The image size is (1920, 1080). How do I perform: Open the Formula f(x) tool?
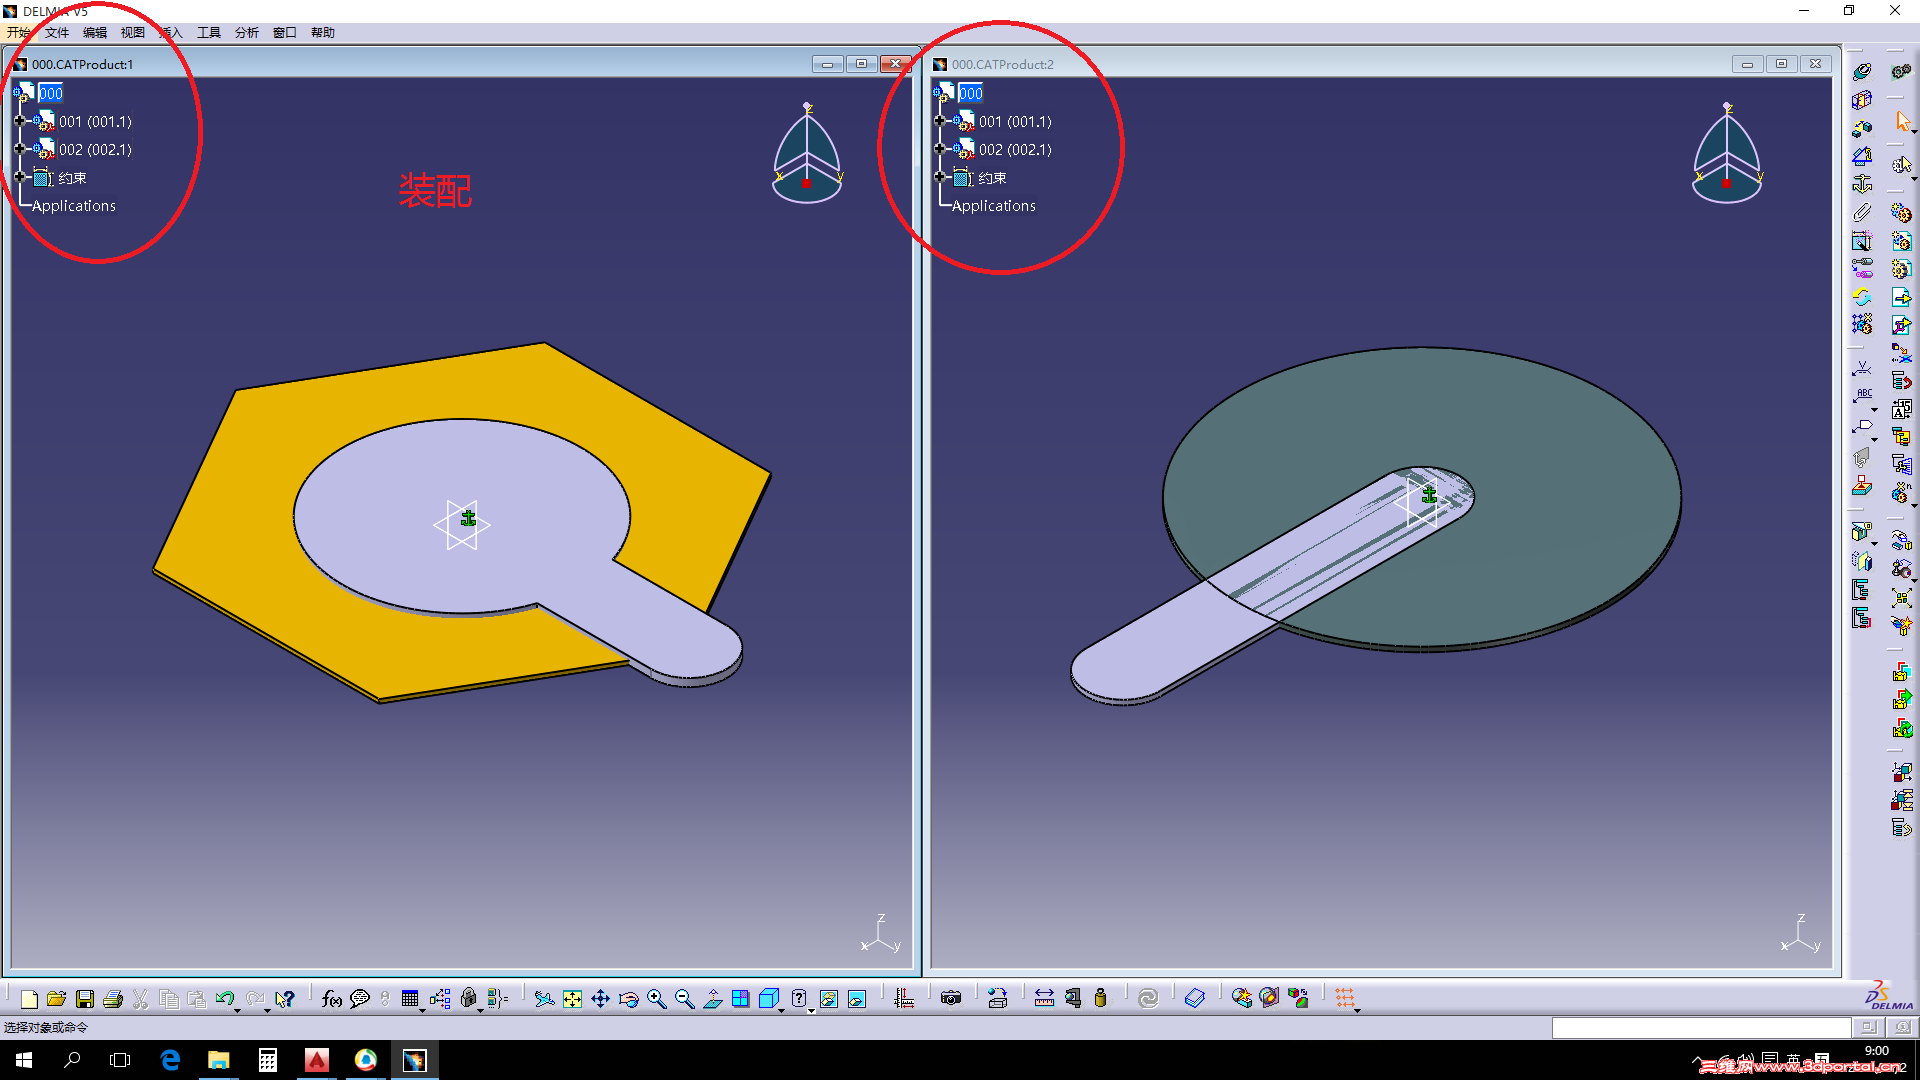[x=331, y=999]
